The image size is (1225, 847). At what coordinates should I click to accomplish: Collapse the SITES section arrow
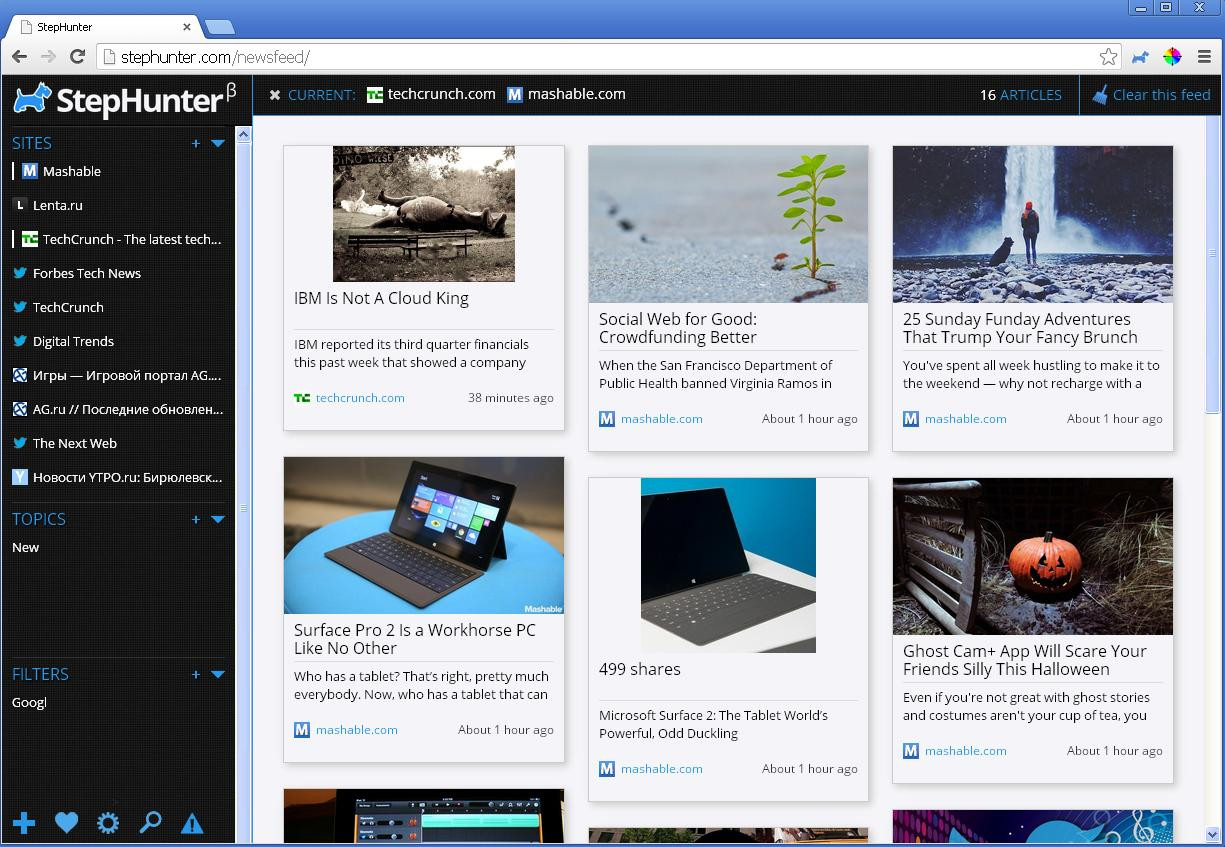click(217, 144)
